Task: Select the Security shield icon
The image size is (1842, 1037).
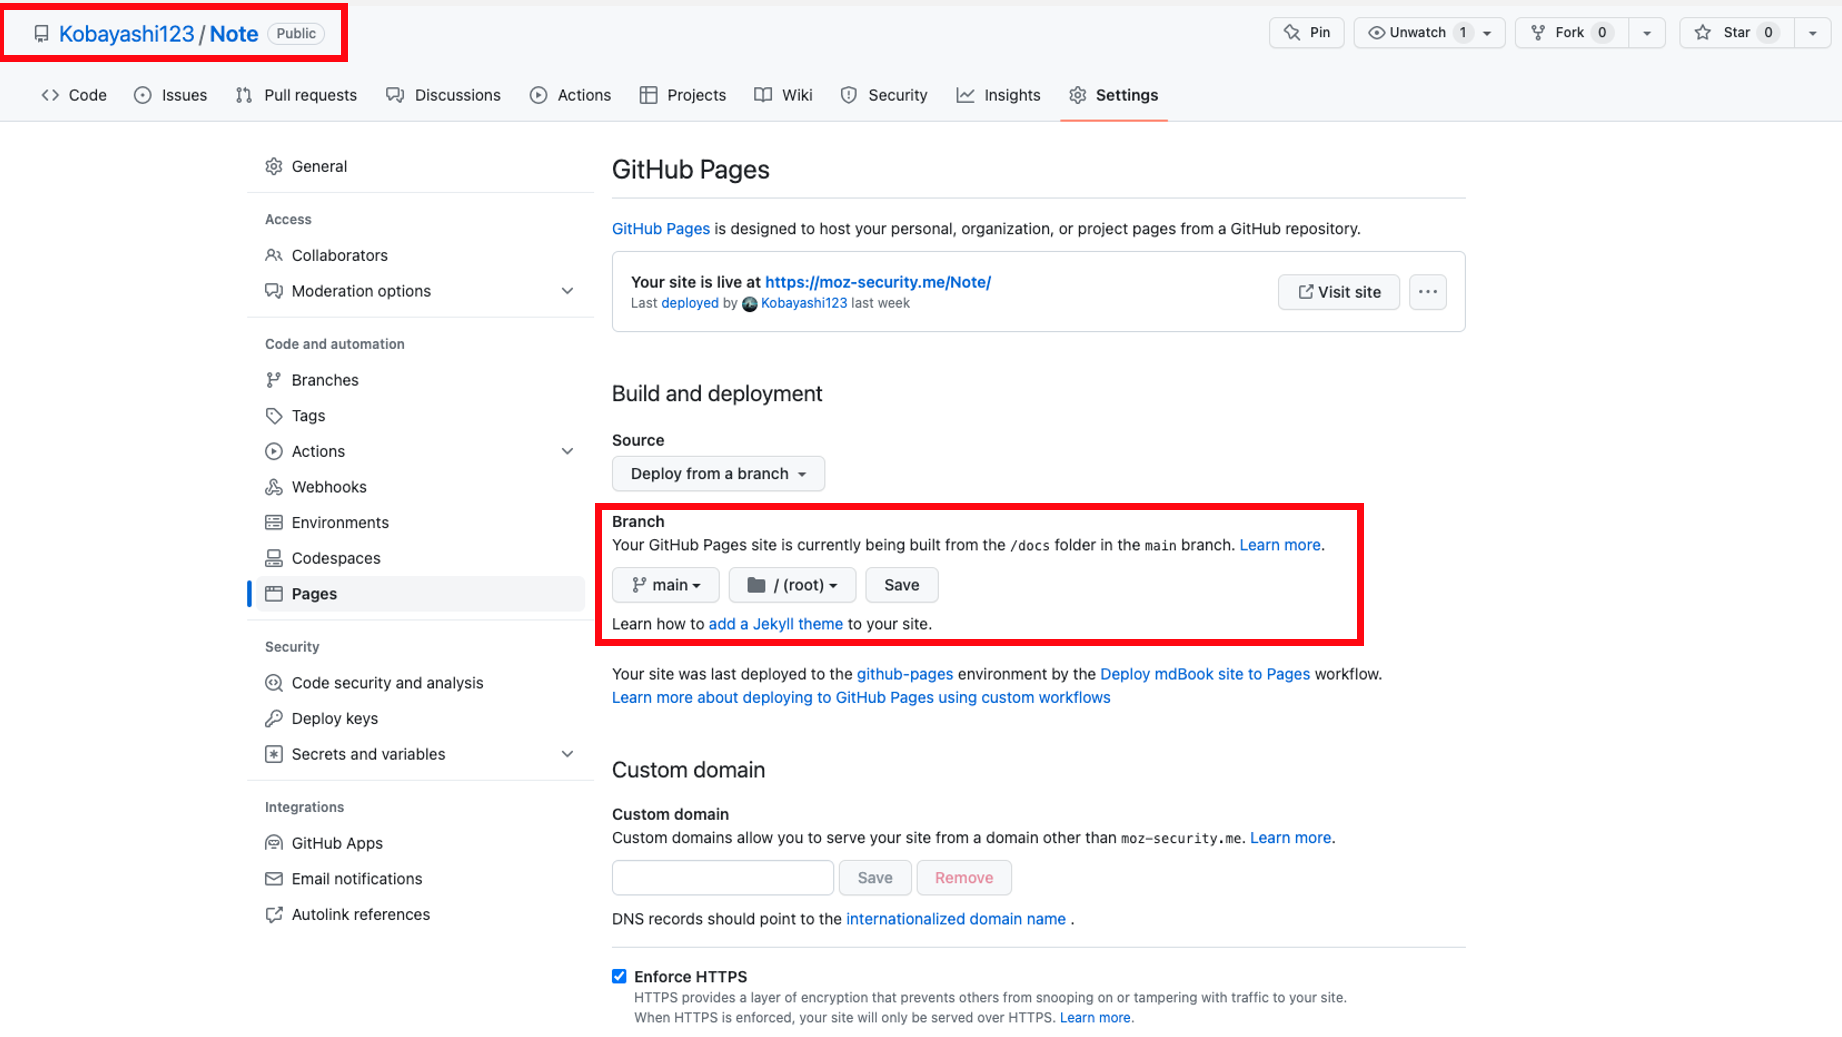Action: 850,95
